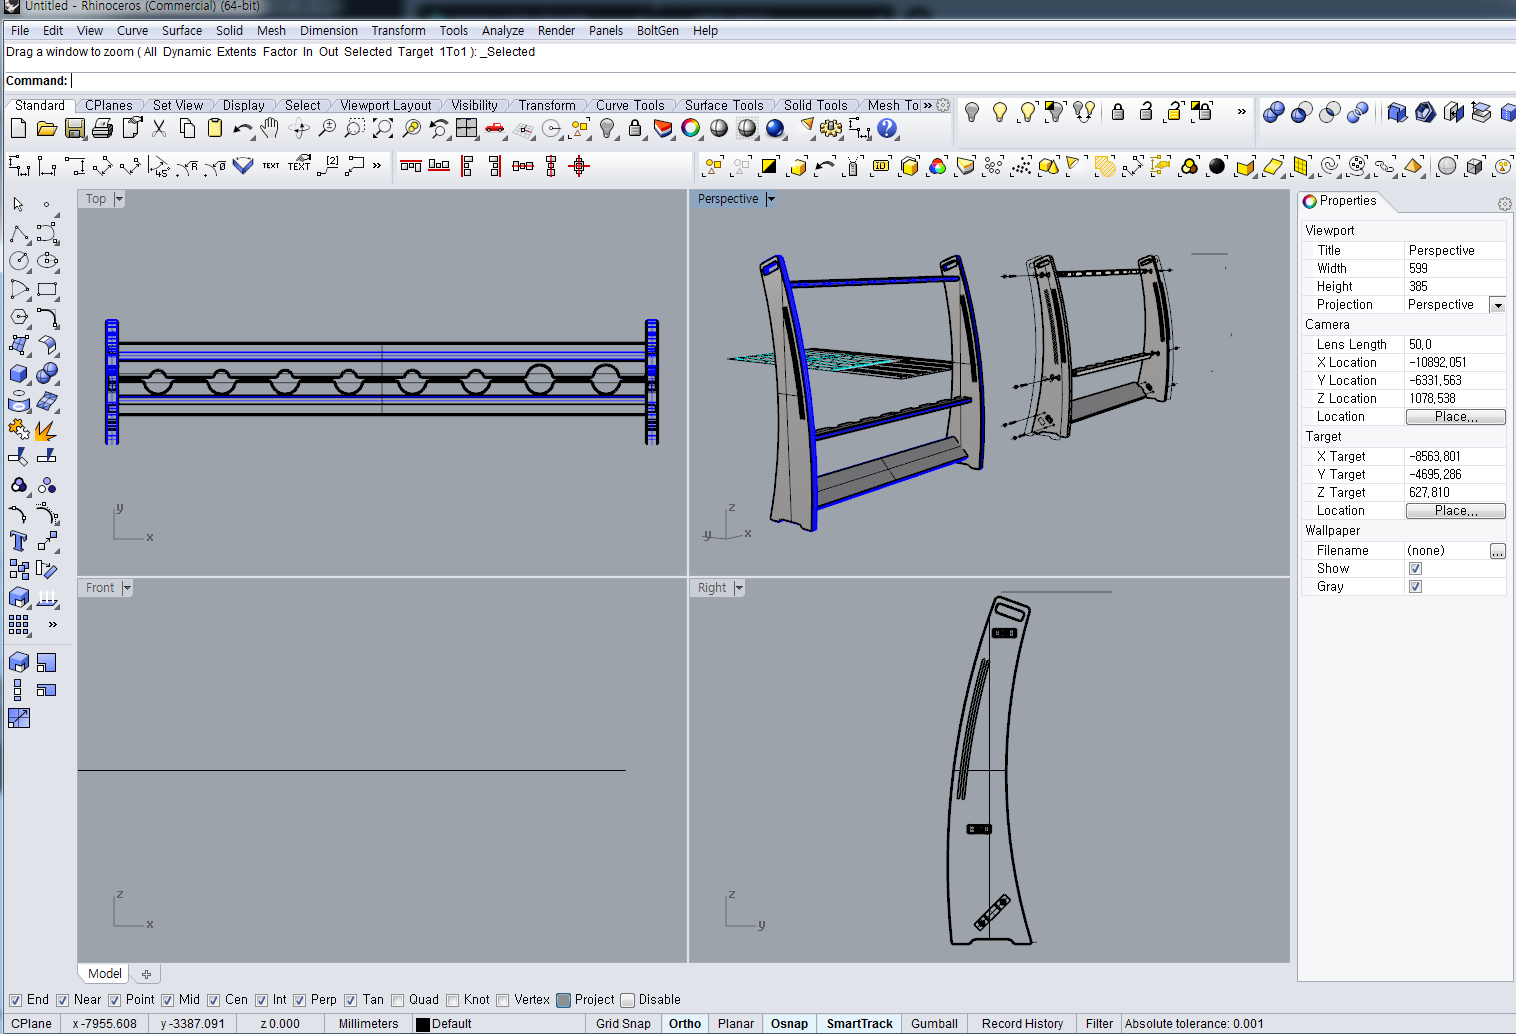The width and height of the screenshot is (1516, 1034).
Task: Toggle Grid Snap in the status bar
Action: point(623,1024)
